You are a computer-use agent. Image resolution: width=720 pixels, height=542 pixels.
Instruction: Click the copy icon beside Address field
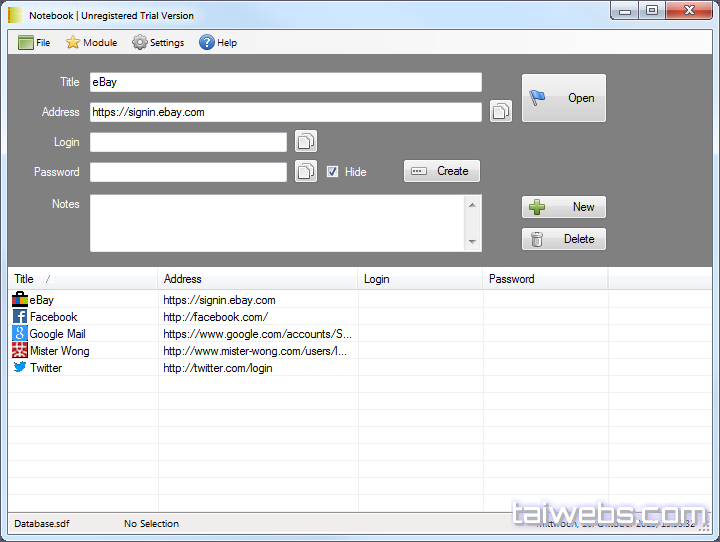[501, 112]
